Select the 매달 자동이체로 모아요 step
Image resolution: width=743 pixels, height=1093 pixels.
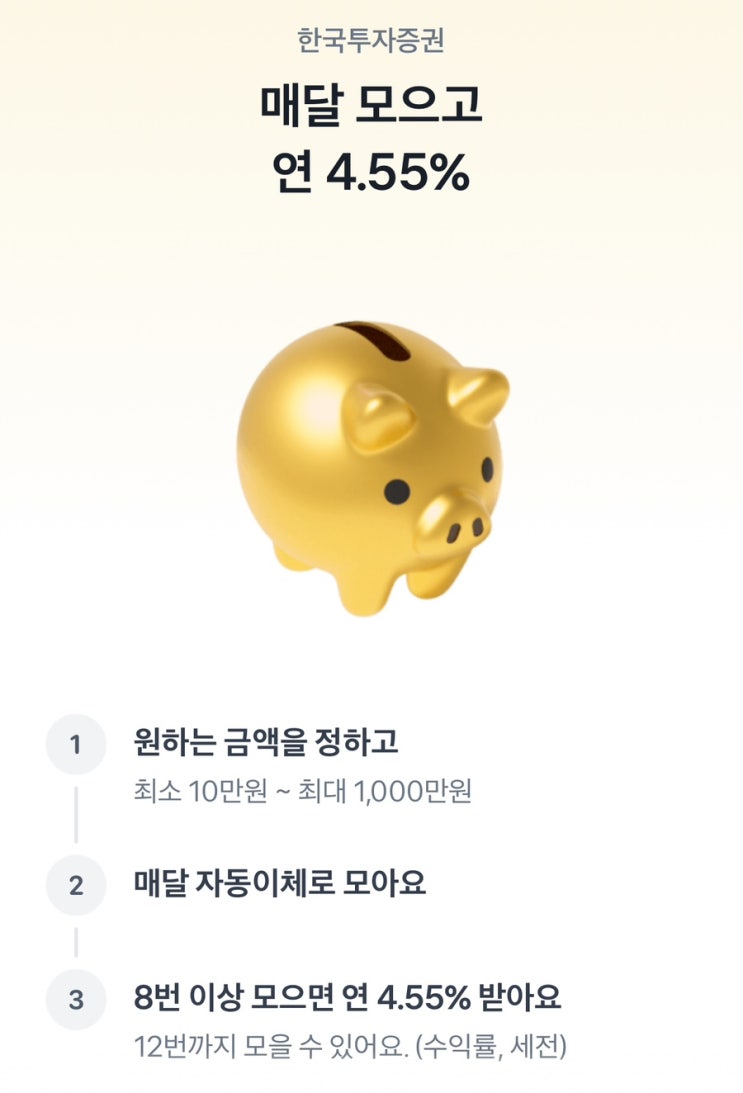point(280,884)
